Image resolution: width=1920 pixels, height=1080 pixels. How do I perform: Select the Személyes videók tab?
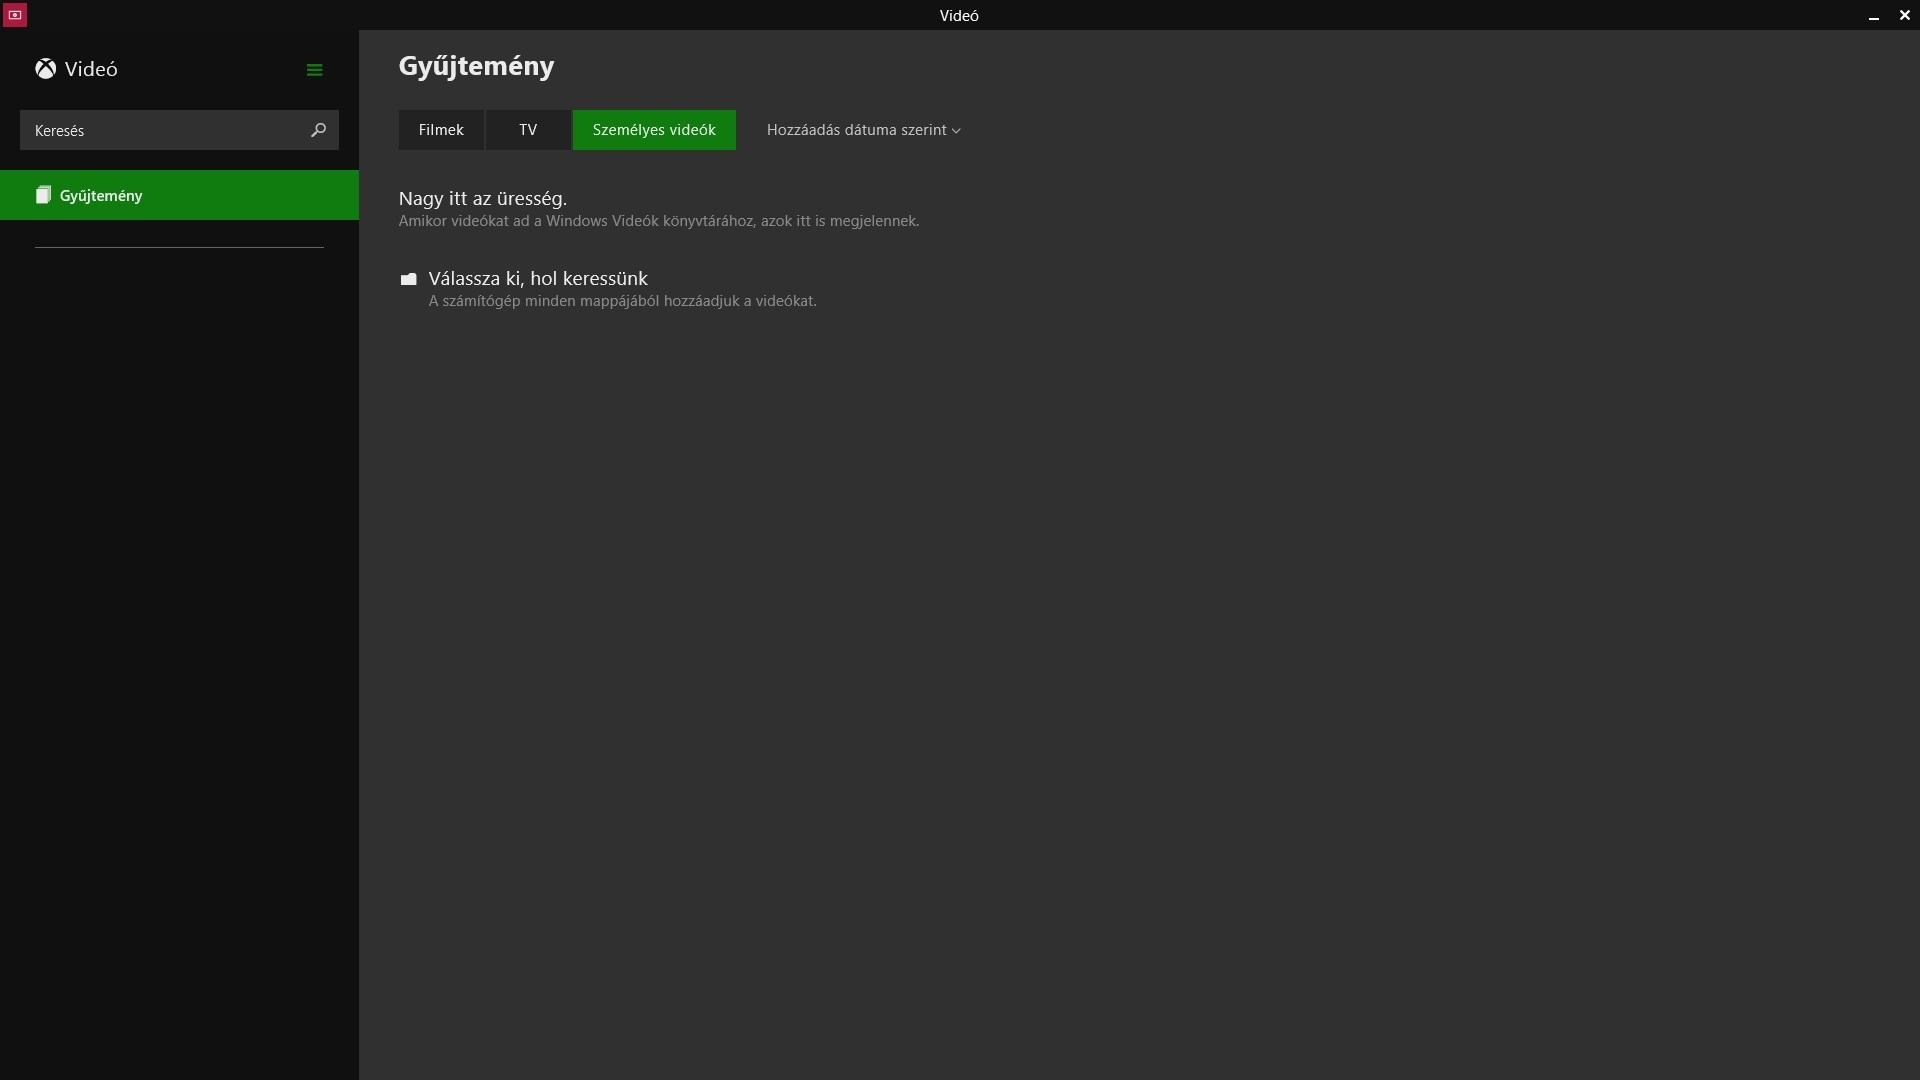(654, 130)
